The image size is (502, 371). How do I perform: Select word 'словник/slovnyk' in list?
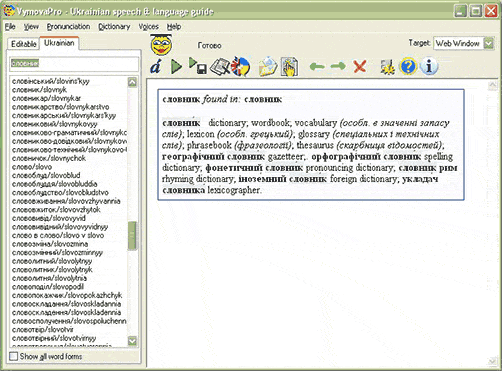point(39,90)
